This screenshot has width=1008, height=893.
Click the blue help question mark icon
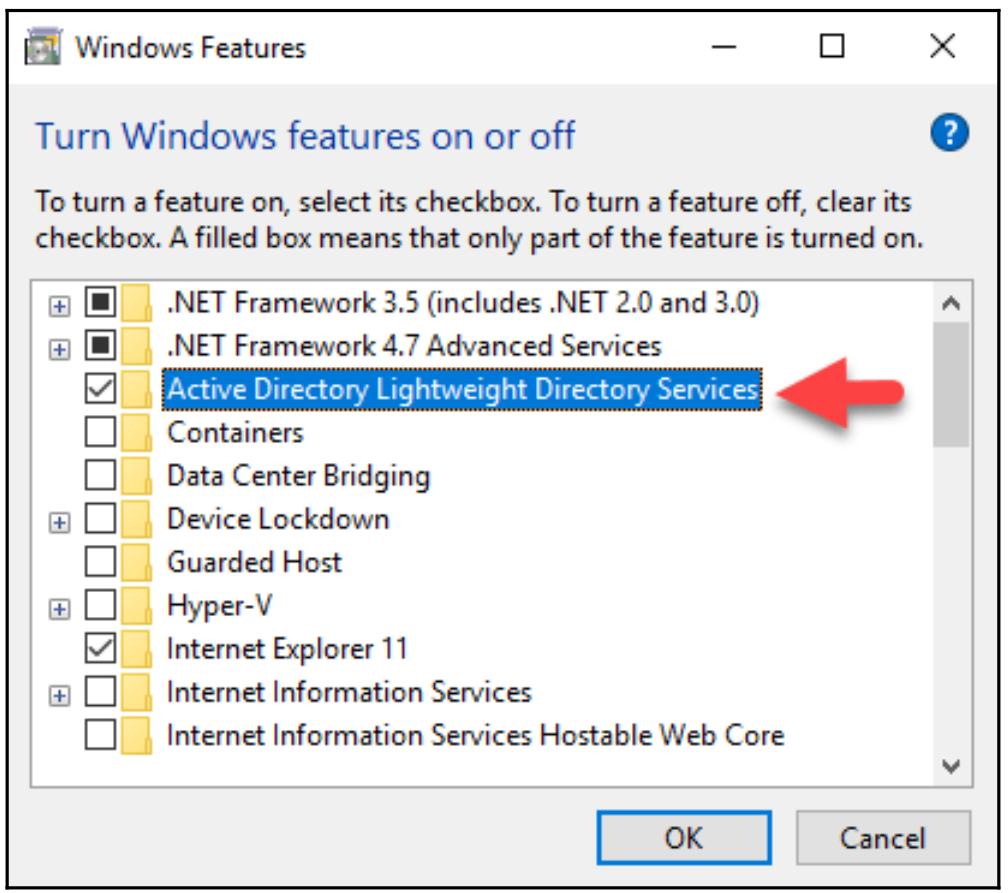click(x=948, y=133)
